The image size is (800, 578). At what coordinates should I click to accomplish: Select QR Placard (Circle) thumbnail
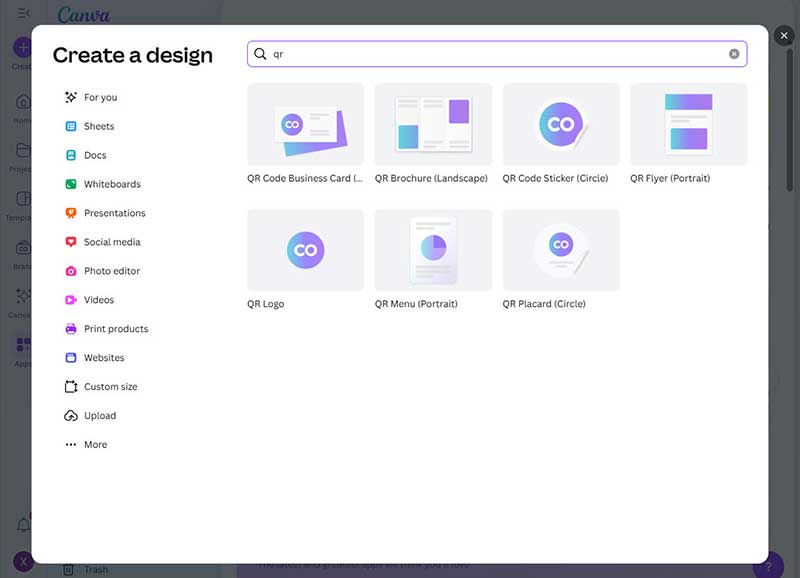[561, 250]
